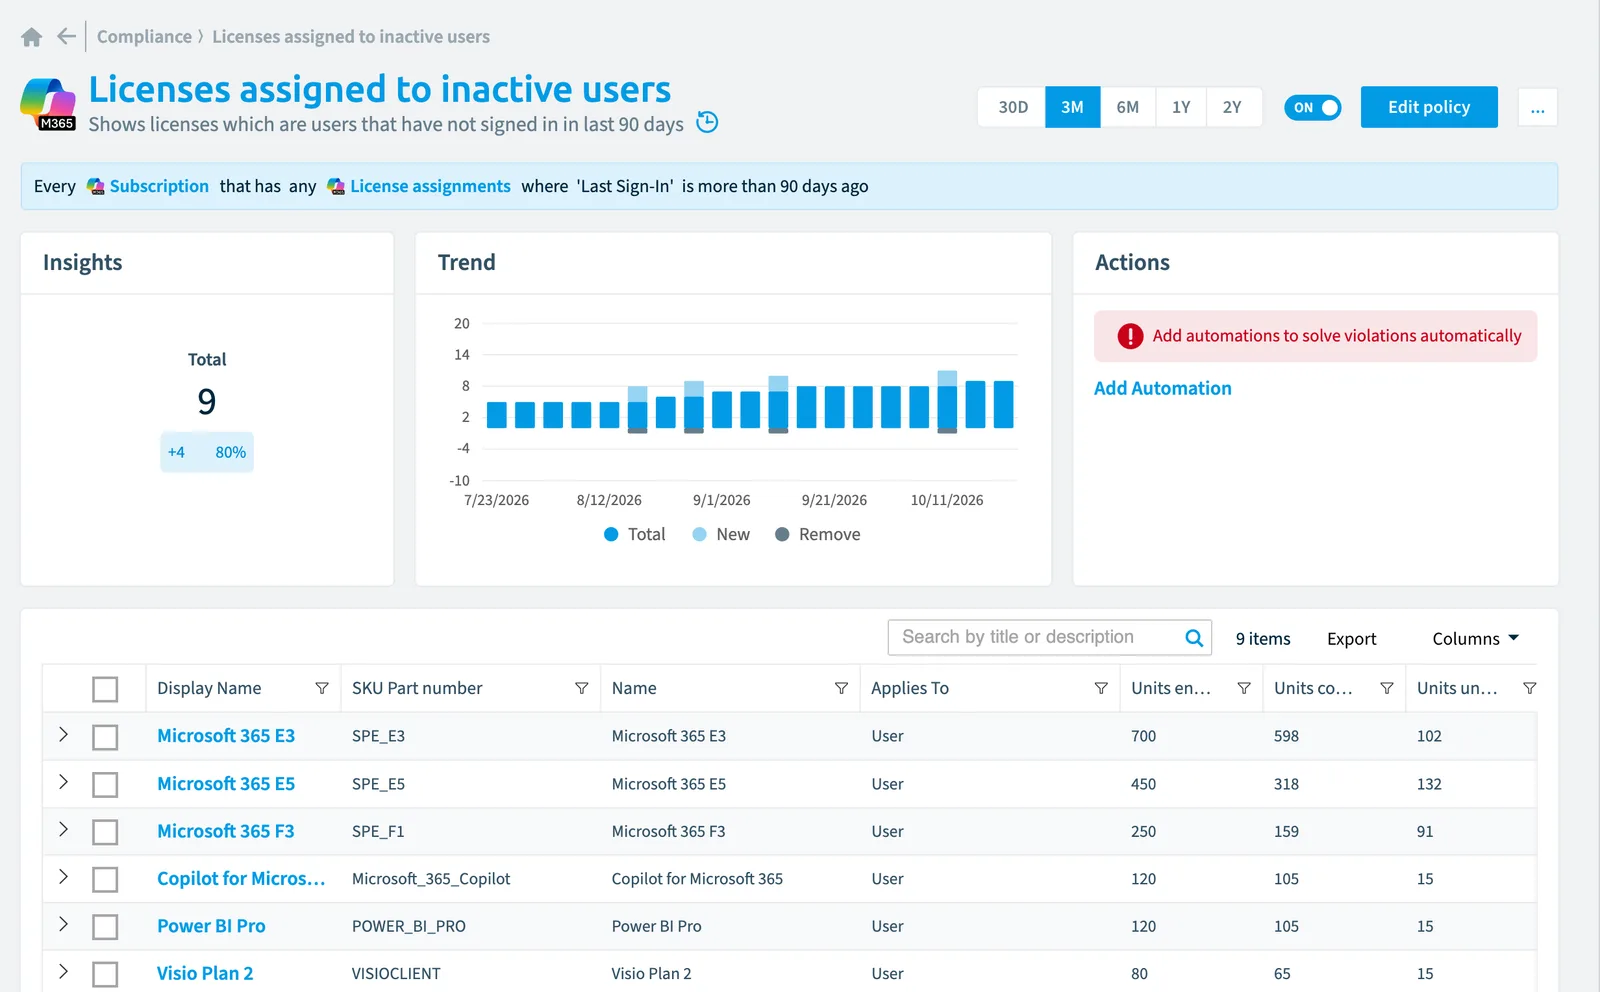Check the Copilot for Microsoft 365 row
This screenshot has width=1600, height=992.
(x=105, y=880)
